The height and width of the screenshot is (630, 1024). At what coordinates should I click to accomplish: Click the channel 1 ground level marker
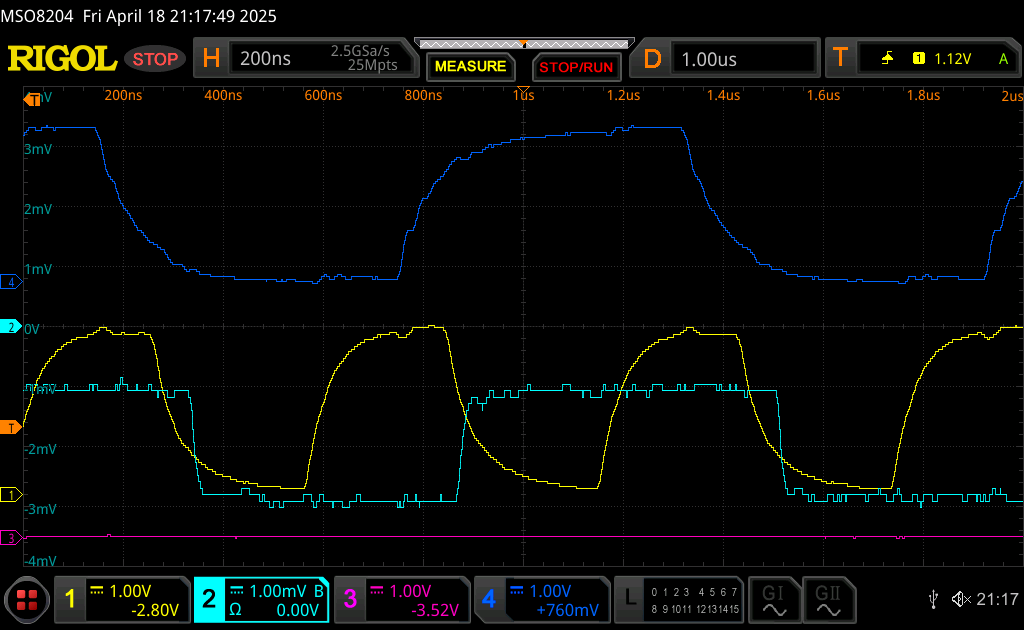11,495
